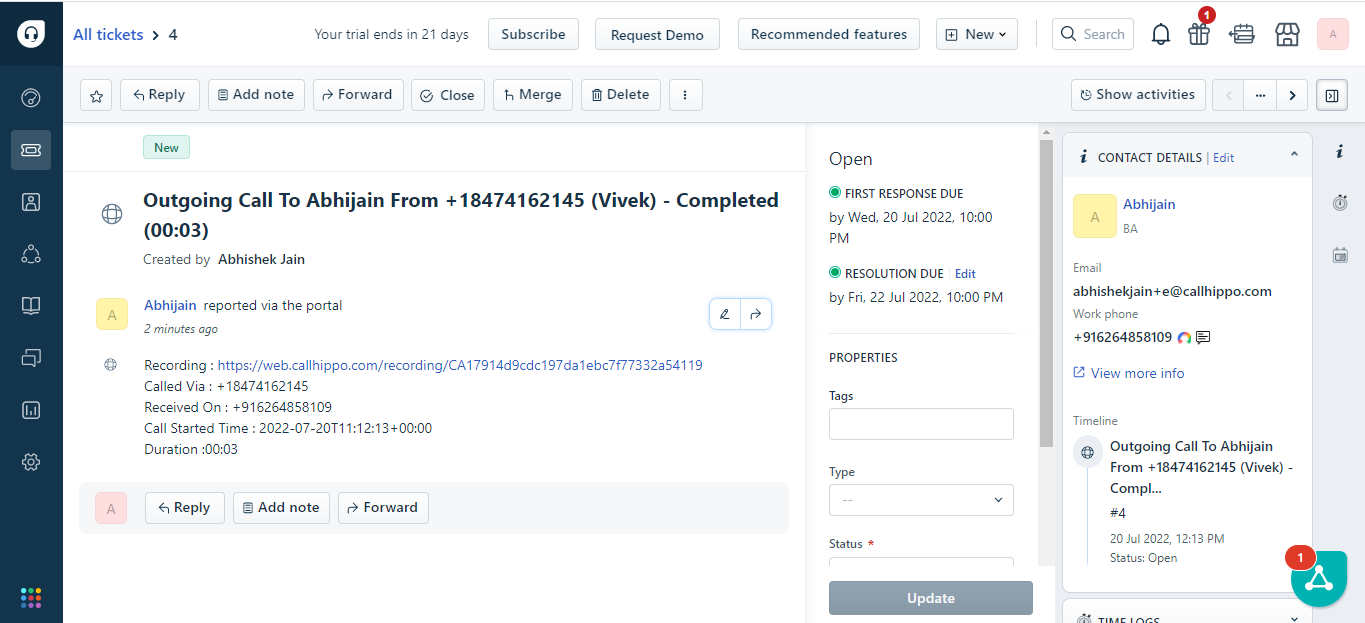The height and width of the screenshot is (623, 1365).
Task: Click Reply in the top toolbar
Action: click(160, 95)
